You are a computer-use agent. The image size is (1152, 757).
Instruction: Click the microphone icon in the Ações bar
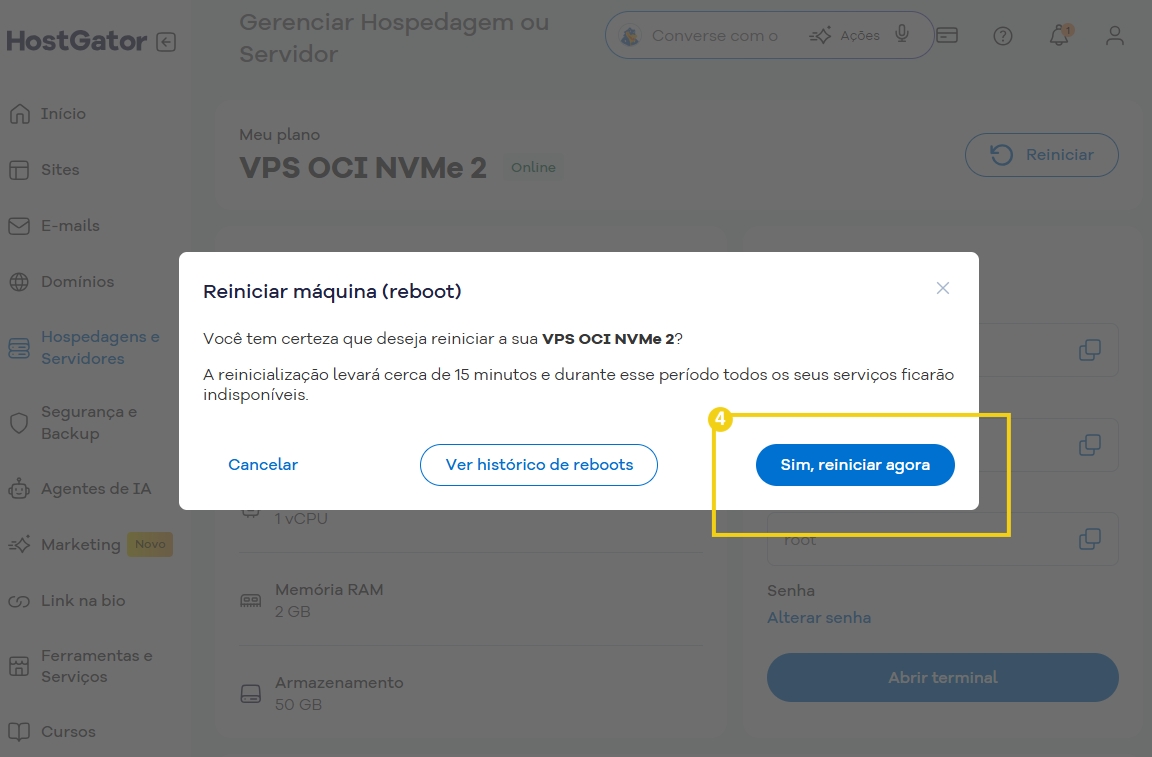(x=901, y=34)
